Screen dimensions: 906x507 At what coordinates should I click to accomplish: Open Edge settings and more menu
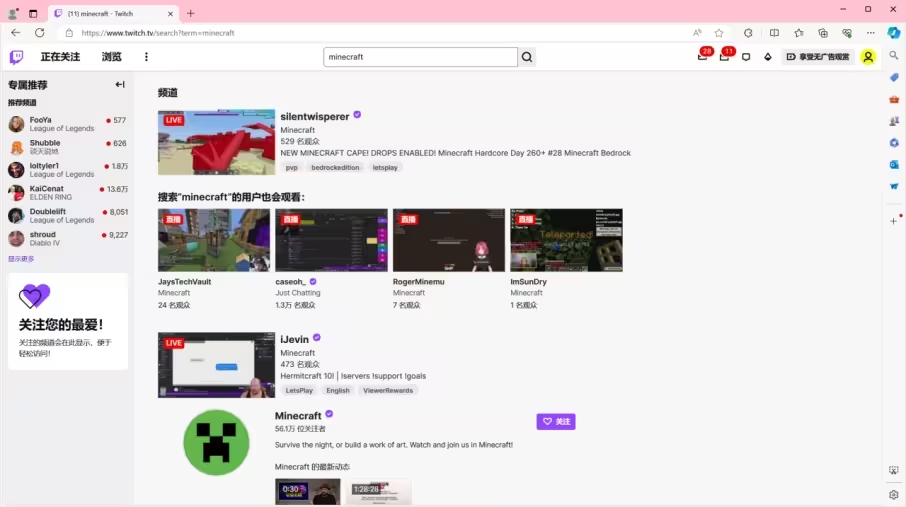pyautogui.click(x=871, y=33)
